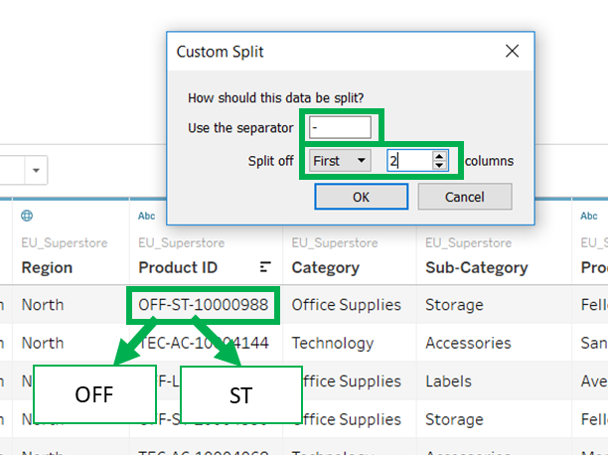
Task: Click the Abc type icon above Product ID
Action: tap(146, 215)
